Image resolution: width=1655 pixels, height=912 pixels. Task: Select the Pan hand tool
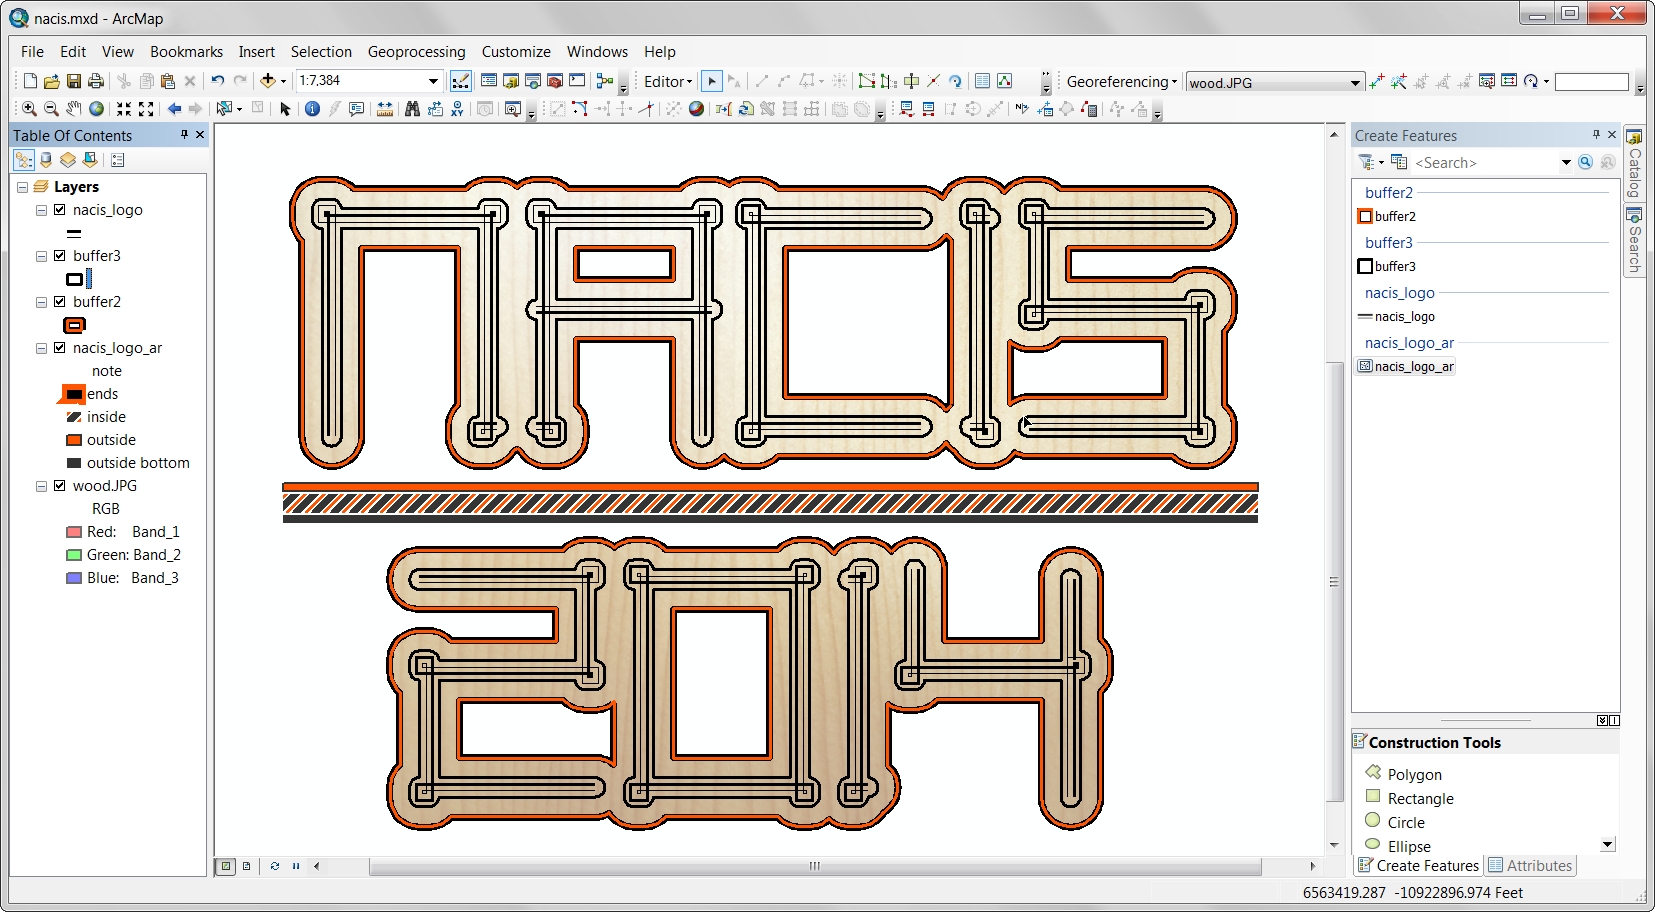(74, 108)
